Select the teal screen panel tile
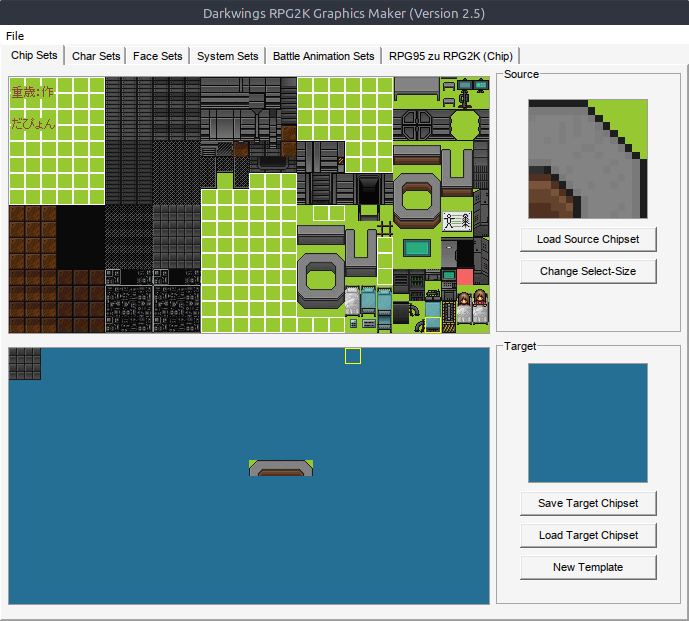This screenshot has height=621, width=689. pos(417,247)
